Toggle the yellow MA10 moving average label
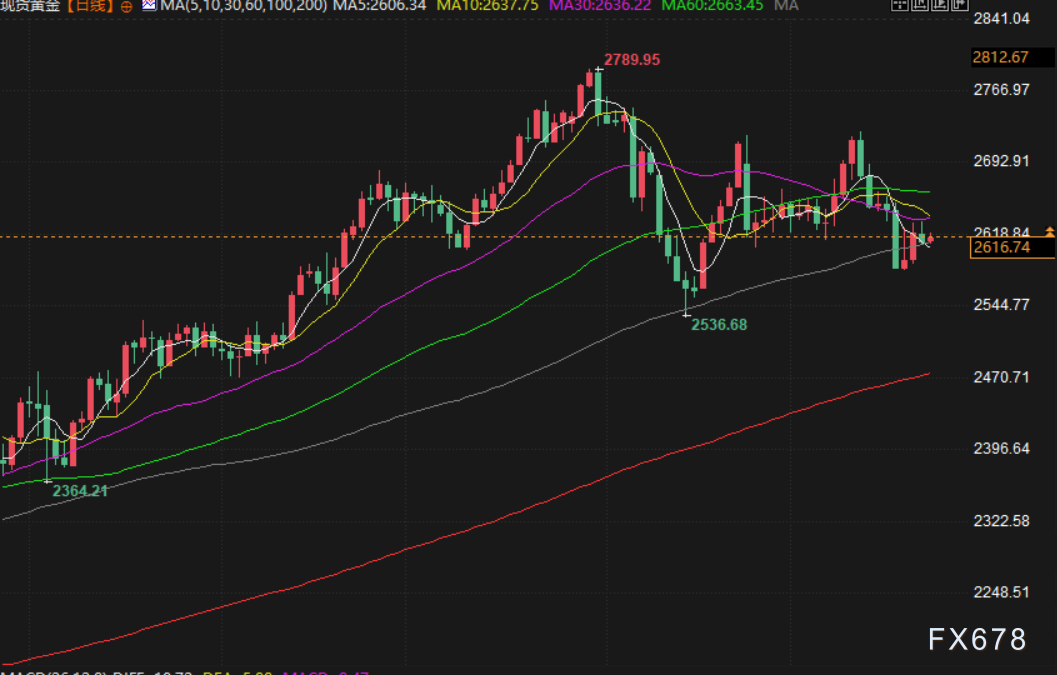Viewport: 1057px width, 675px height. 487,5
